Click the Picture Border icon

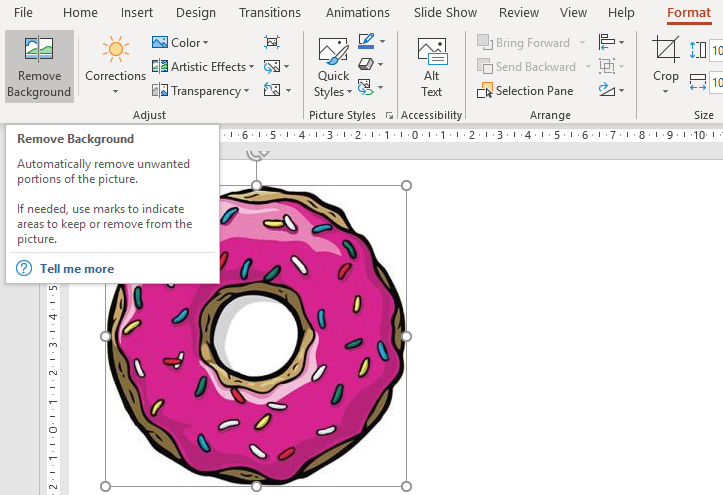[366, 42]
